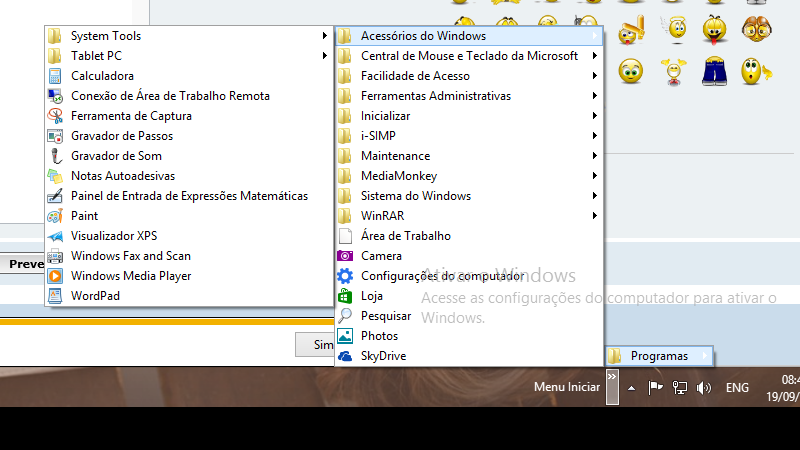Click the emoticon pointing finger right
The height and width of the screenshot is (450, 800).
tap(757, 71)
